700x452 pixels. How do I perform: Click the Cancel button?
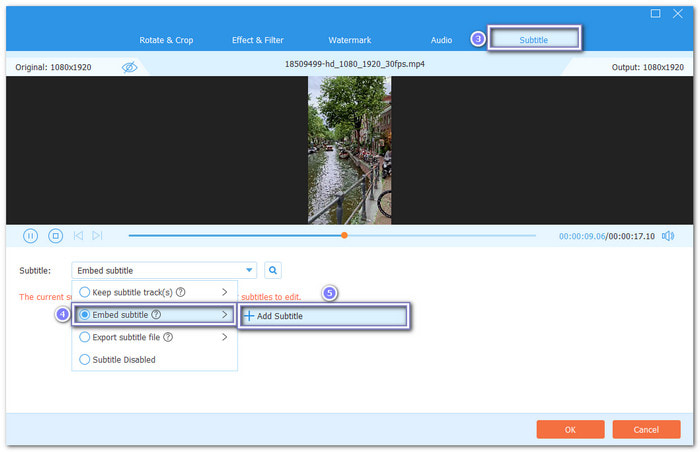coord(646,430)
